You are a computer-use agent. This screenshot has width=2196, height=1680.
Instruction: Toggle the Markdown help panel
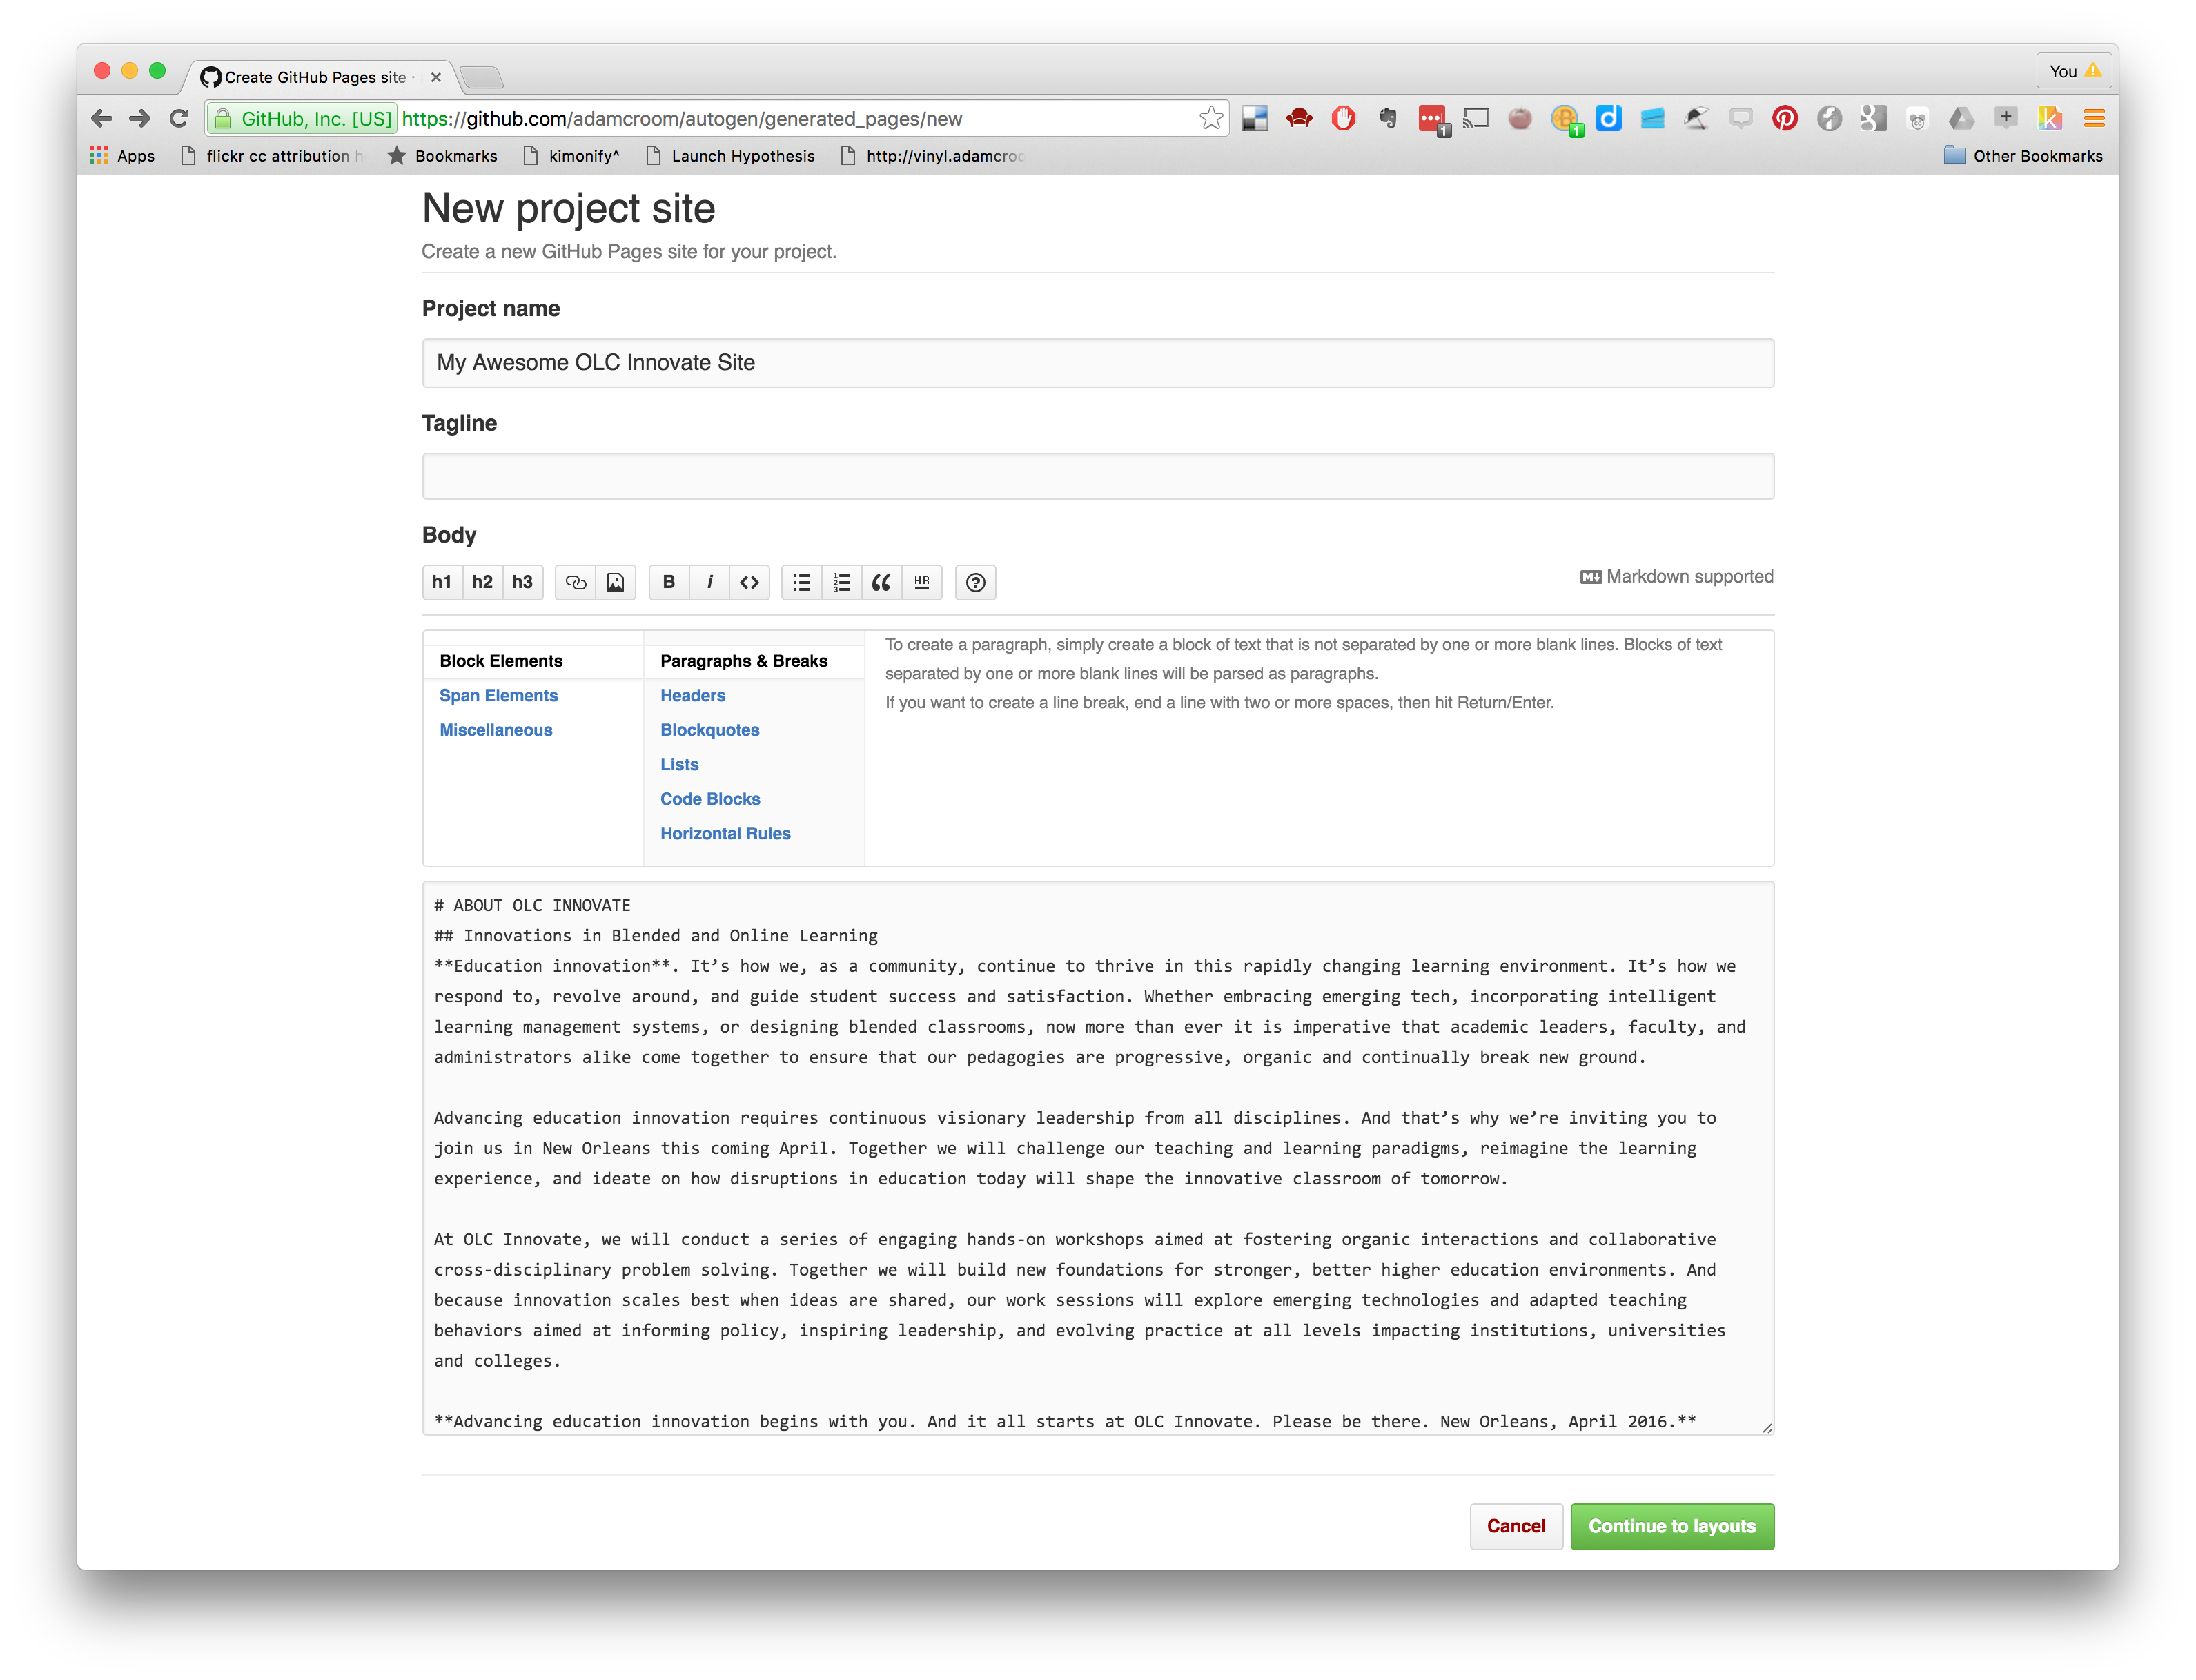(976, 582)
